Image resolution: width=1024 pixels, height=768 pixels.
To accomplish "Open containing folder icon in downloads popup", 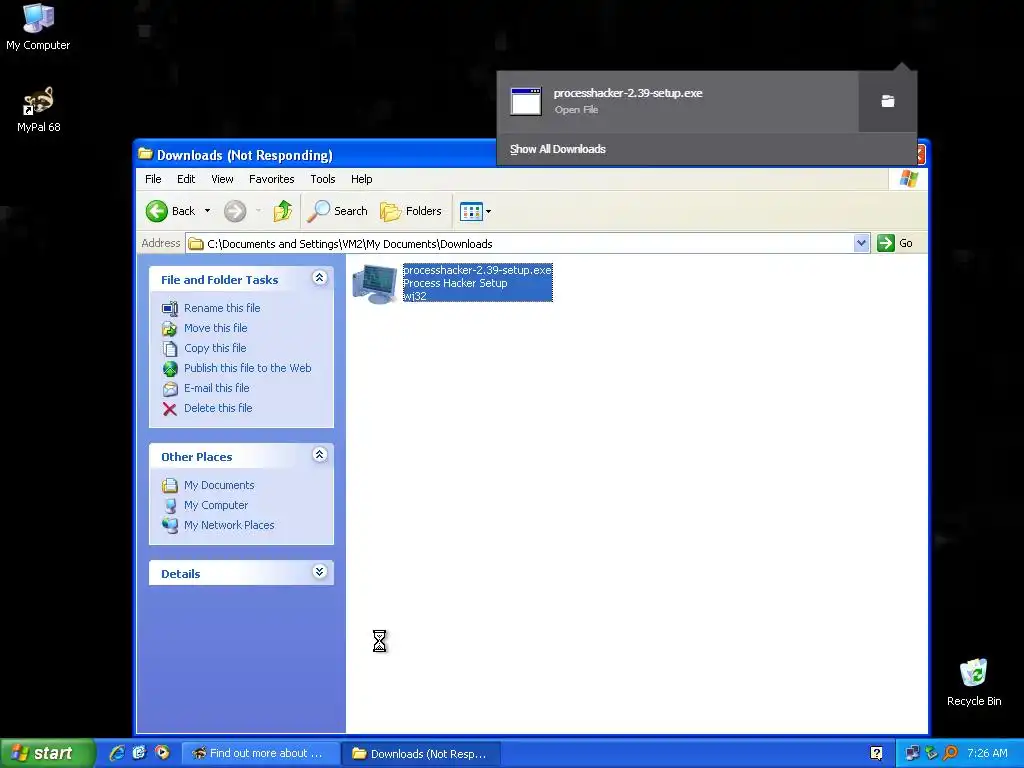I will pyautogui.click(x=888, y=101).
